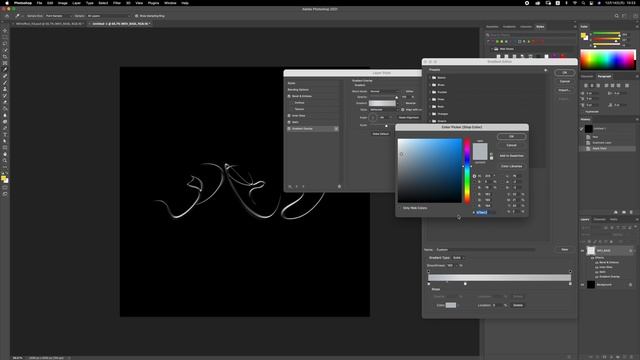
Task: Select the Zoom tool
Action: pos(5,161)
